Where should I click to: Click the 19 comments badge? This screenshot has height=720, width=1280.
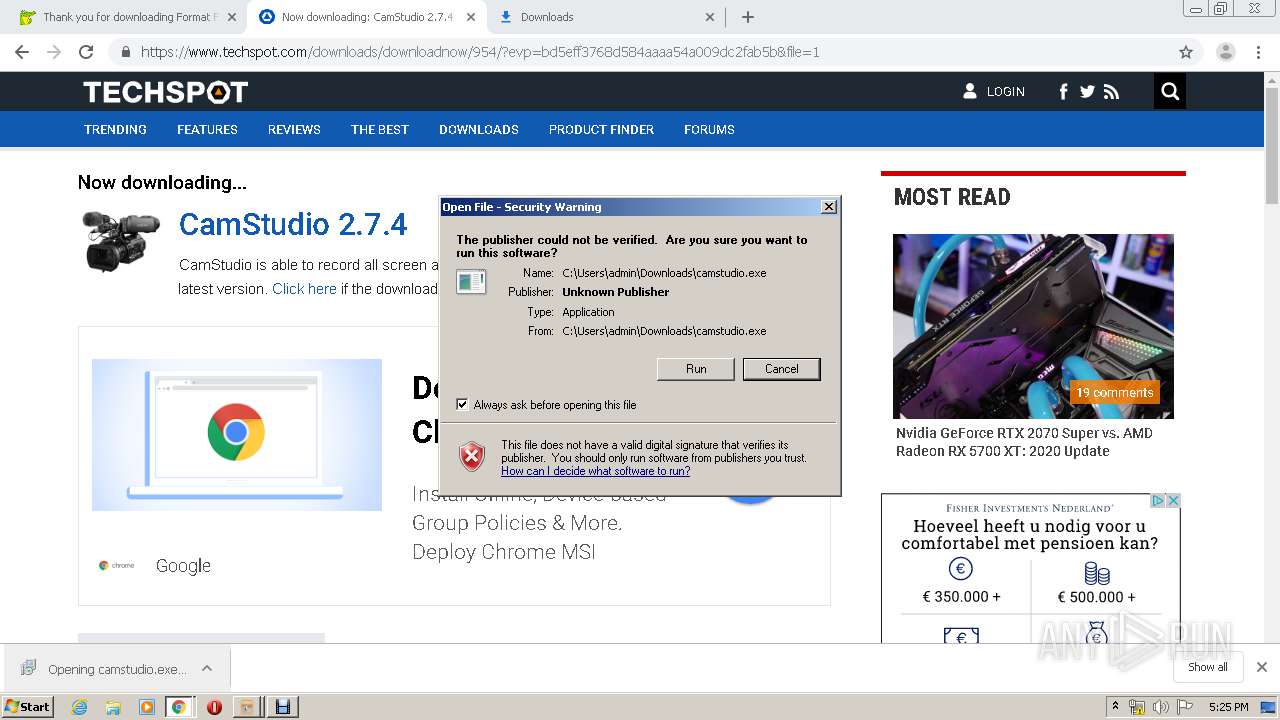pyautogui.click(x=1114, y=392)
